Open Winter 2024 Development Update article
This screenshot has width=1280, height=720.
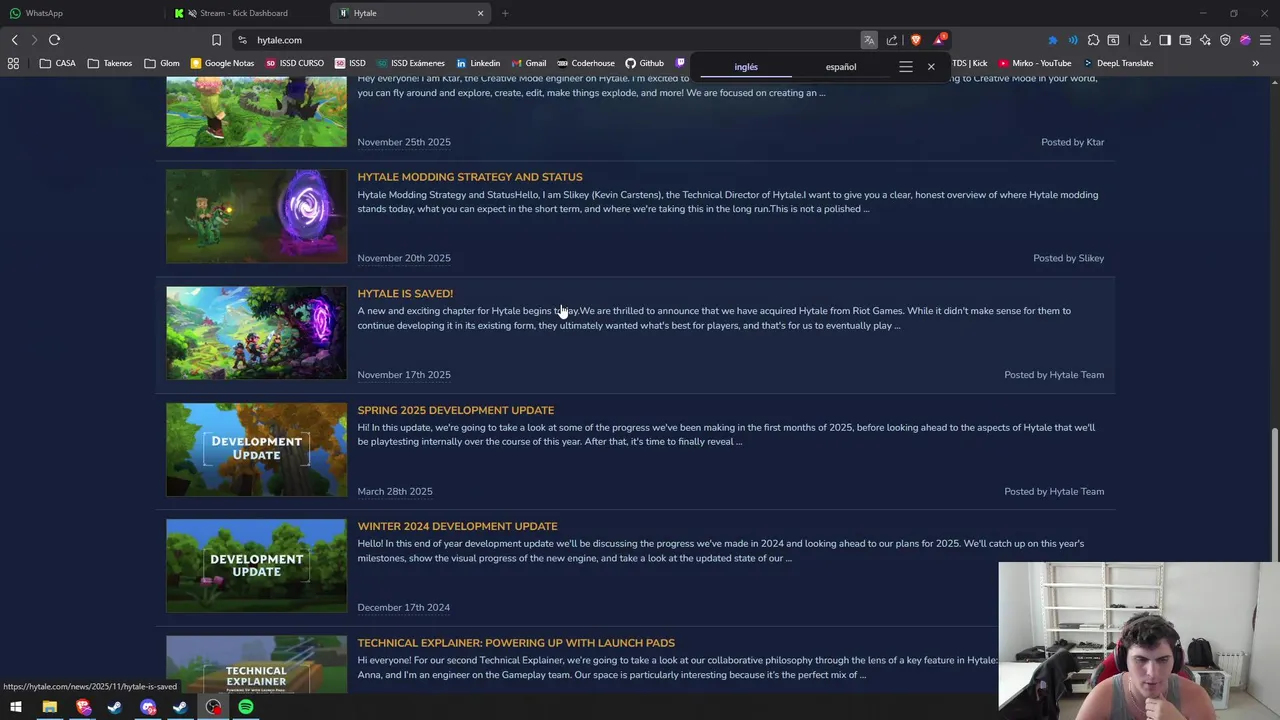point(458,526)
